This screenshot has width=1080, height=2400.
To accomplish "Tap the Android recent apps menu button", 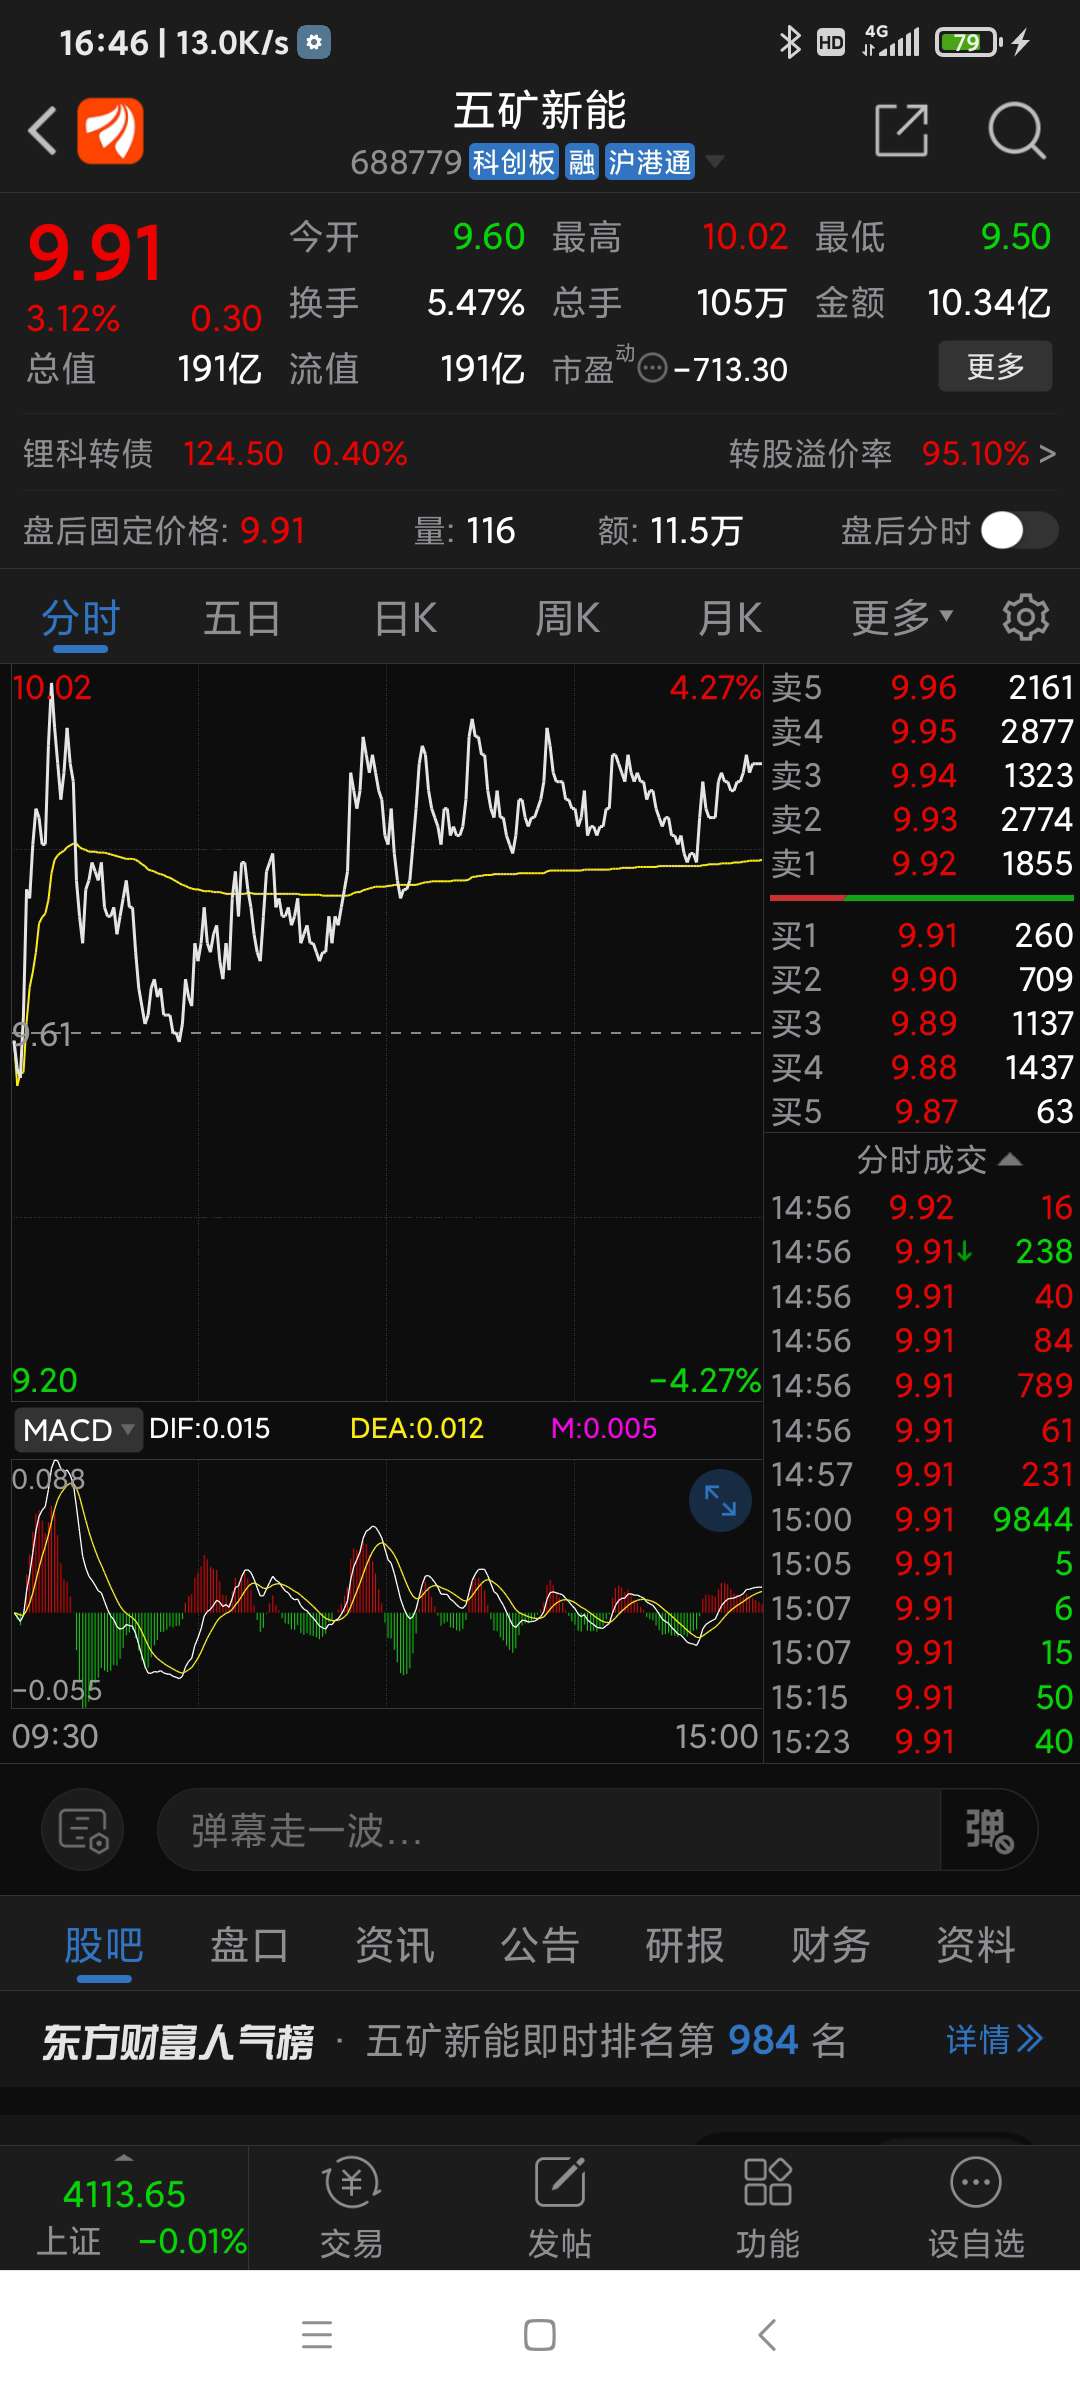I will [317, 2335].
